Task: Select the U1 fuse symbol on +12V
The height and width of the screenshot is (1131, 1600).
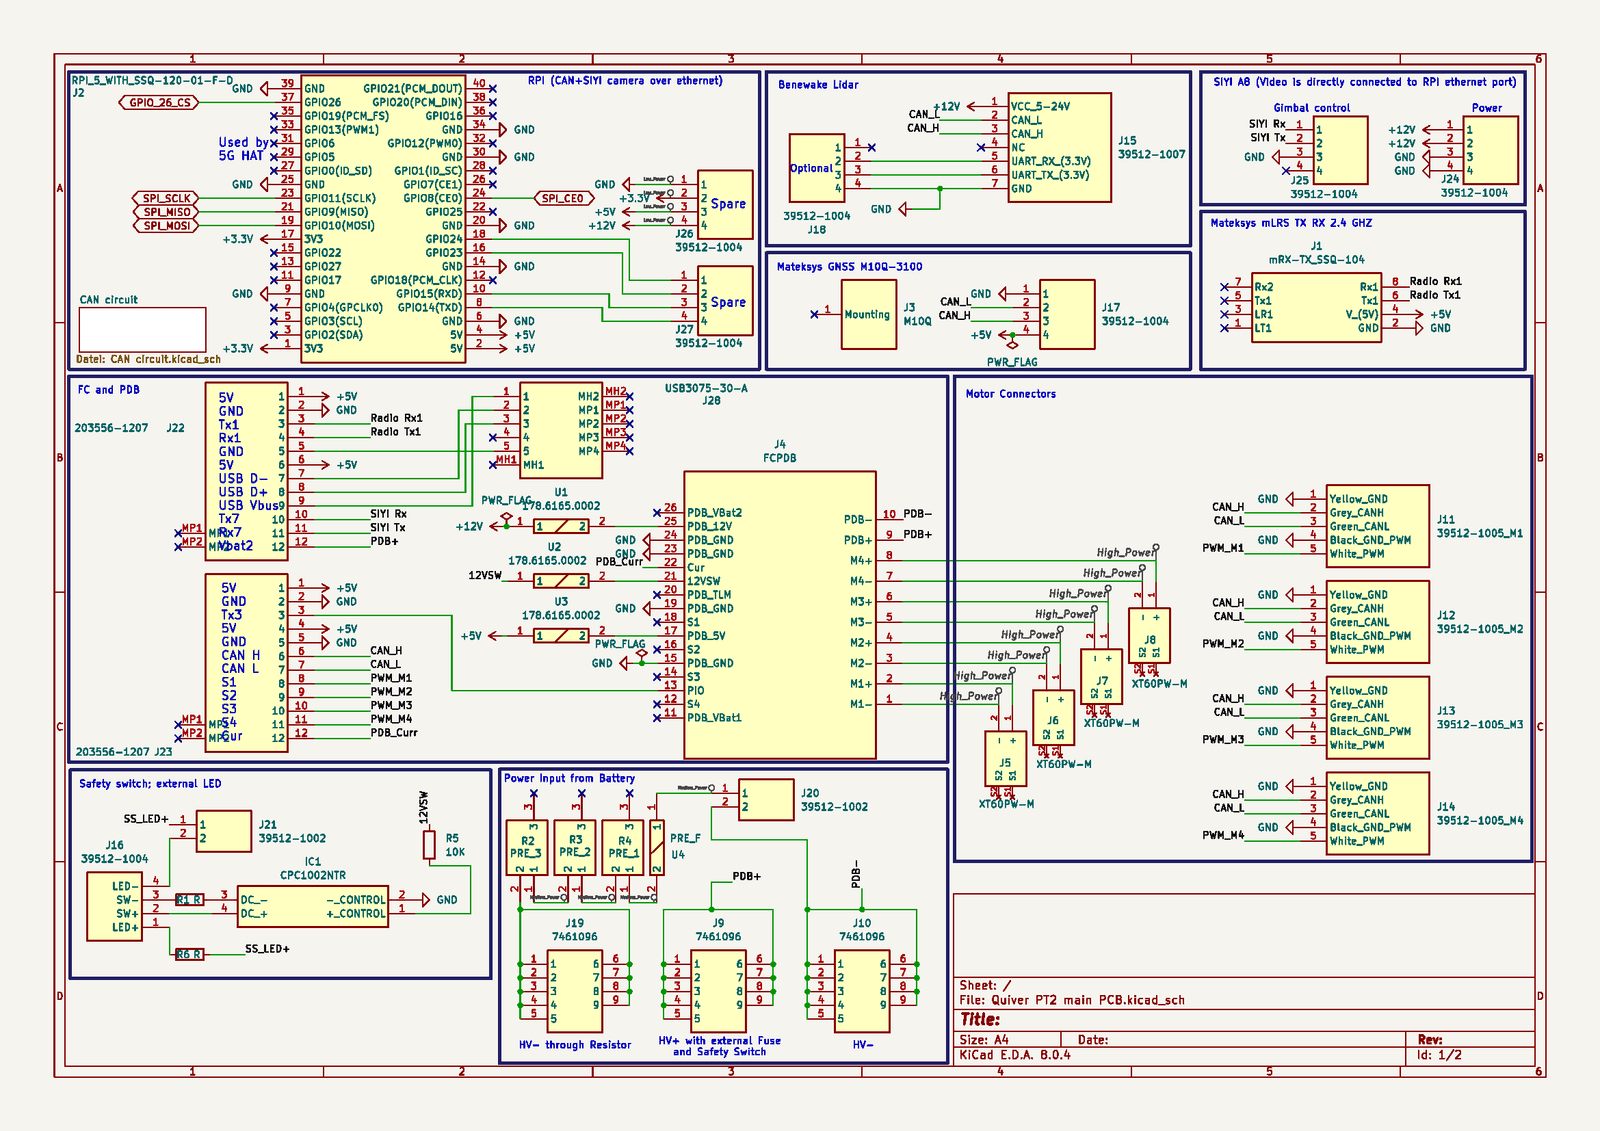Action: pyautogui.click(x=561, y=526)
